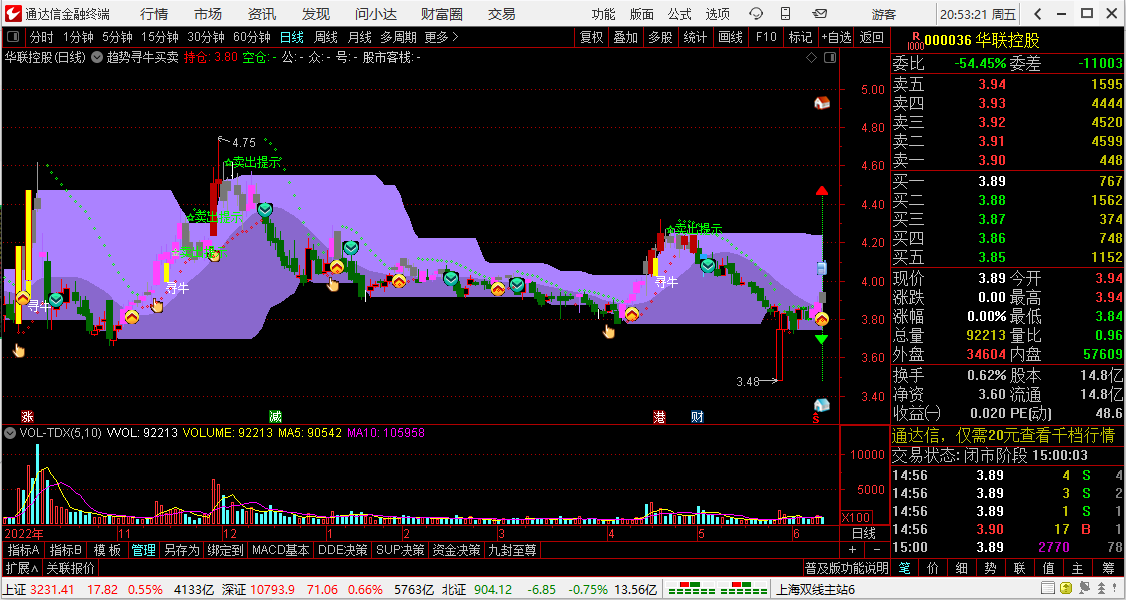The width and height of the screenshot is (1126, 600).
Task: Click 另存为 to save template
Action: click(181, 550)
